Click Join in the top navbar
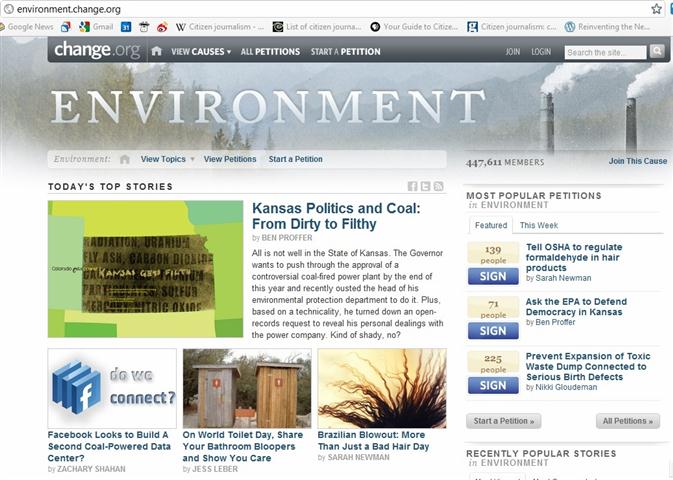Image resolution: width=673 pixels, height=480 pixels. (x=512, y=52)
